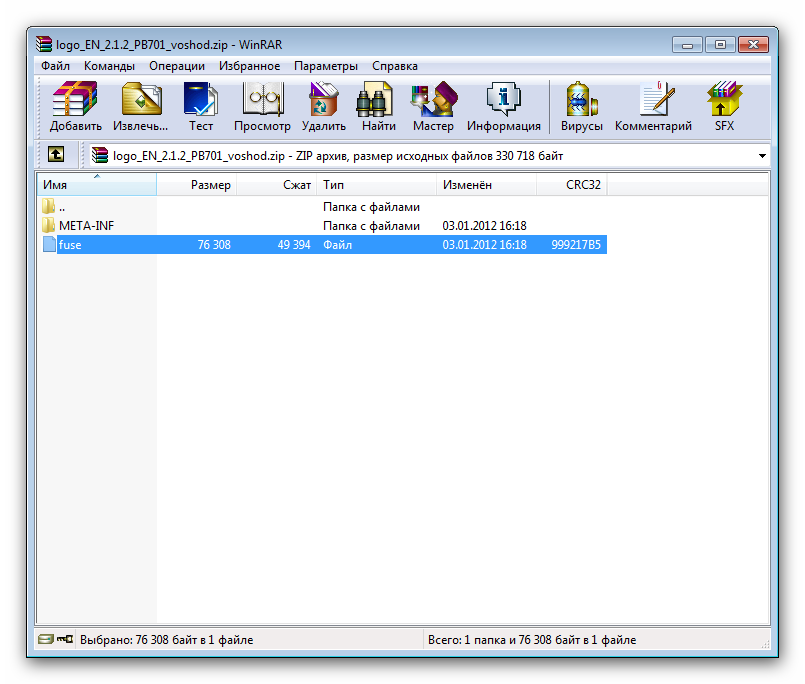
Task: Sort by Изменён column header
Action: click(487, 185)
